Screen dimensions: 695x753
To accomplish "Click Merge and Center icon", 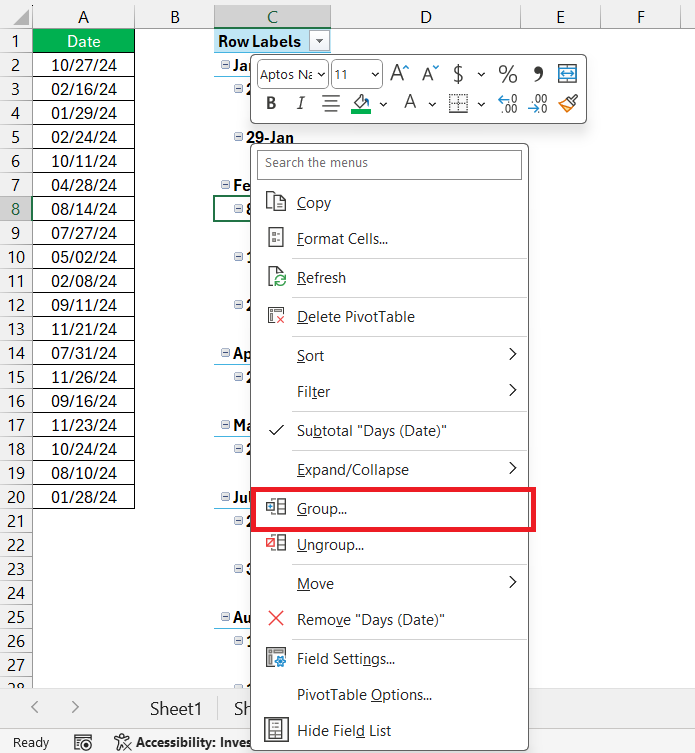I will (567, 73).
